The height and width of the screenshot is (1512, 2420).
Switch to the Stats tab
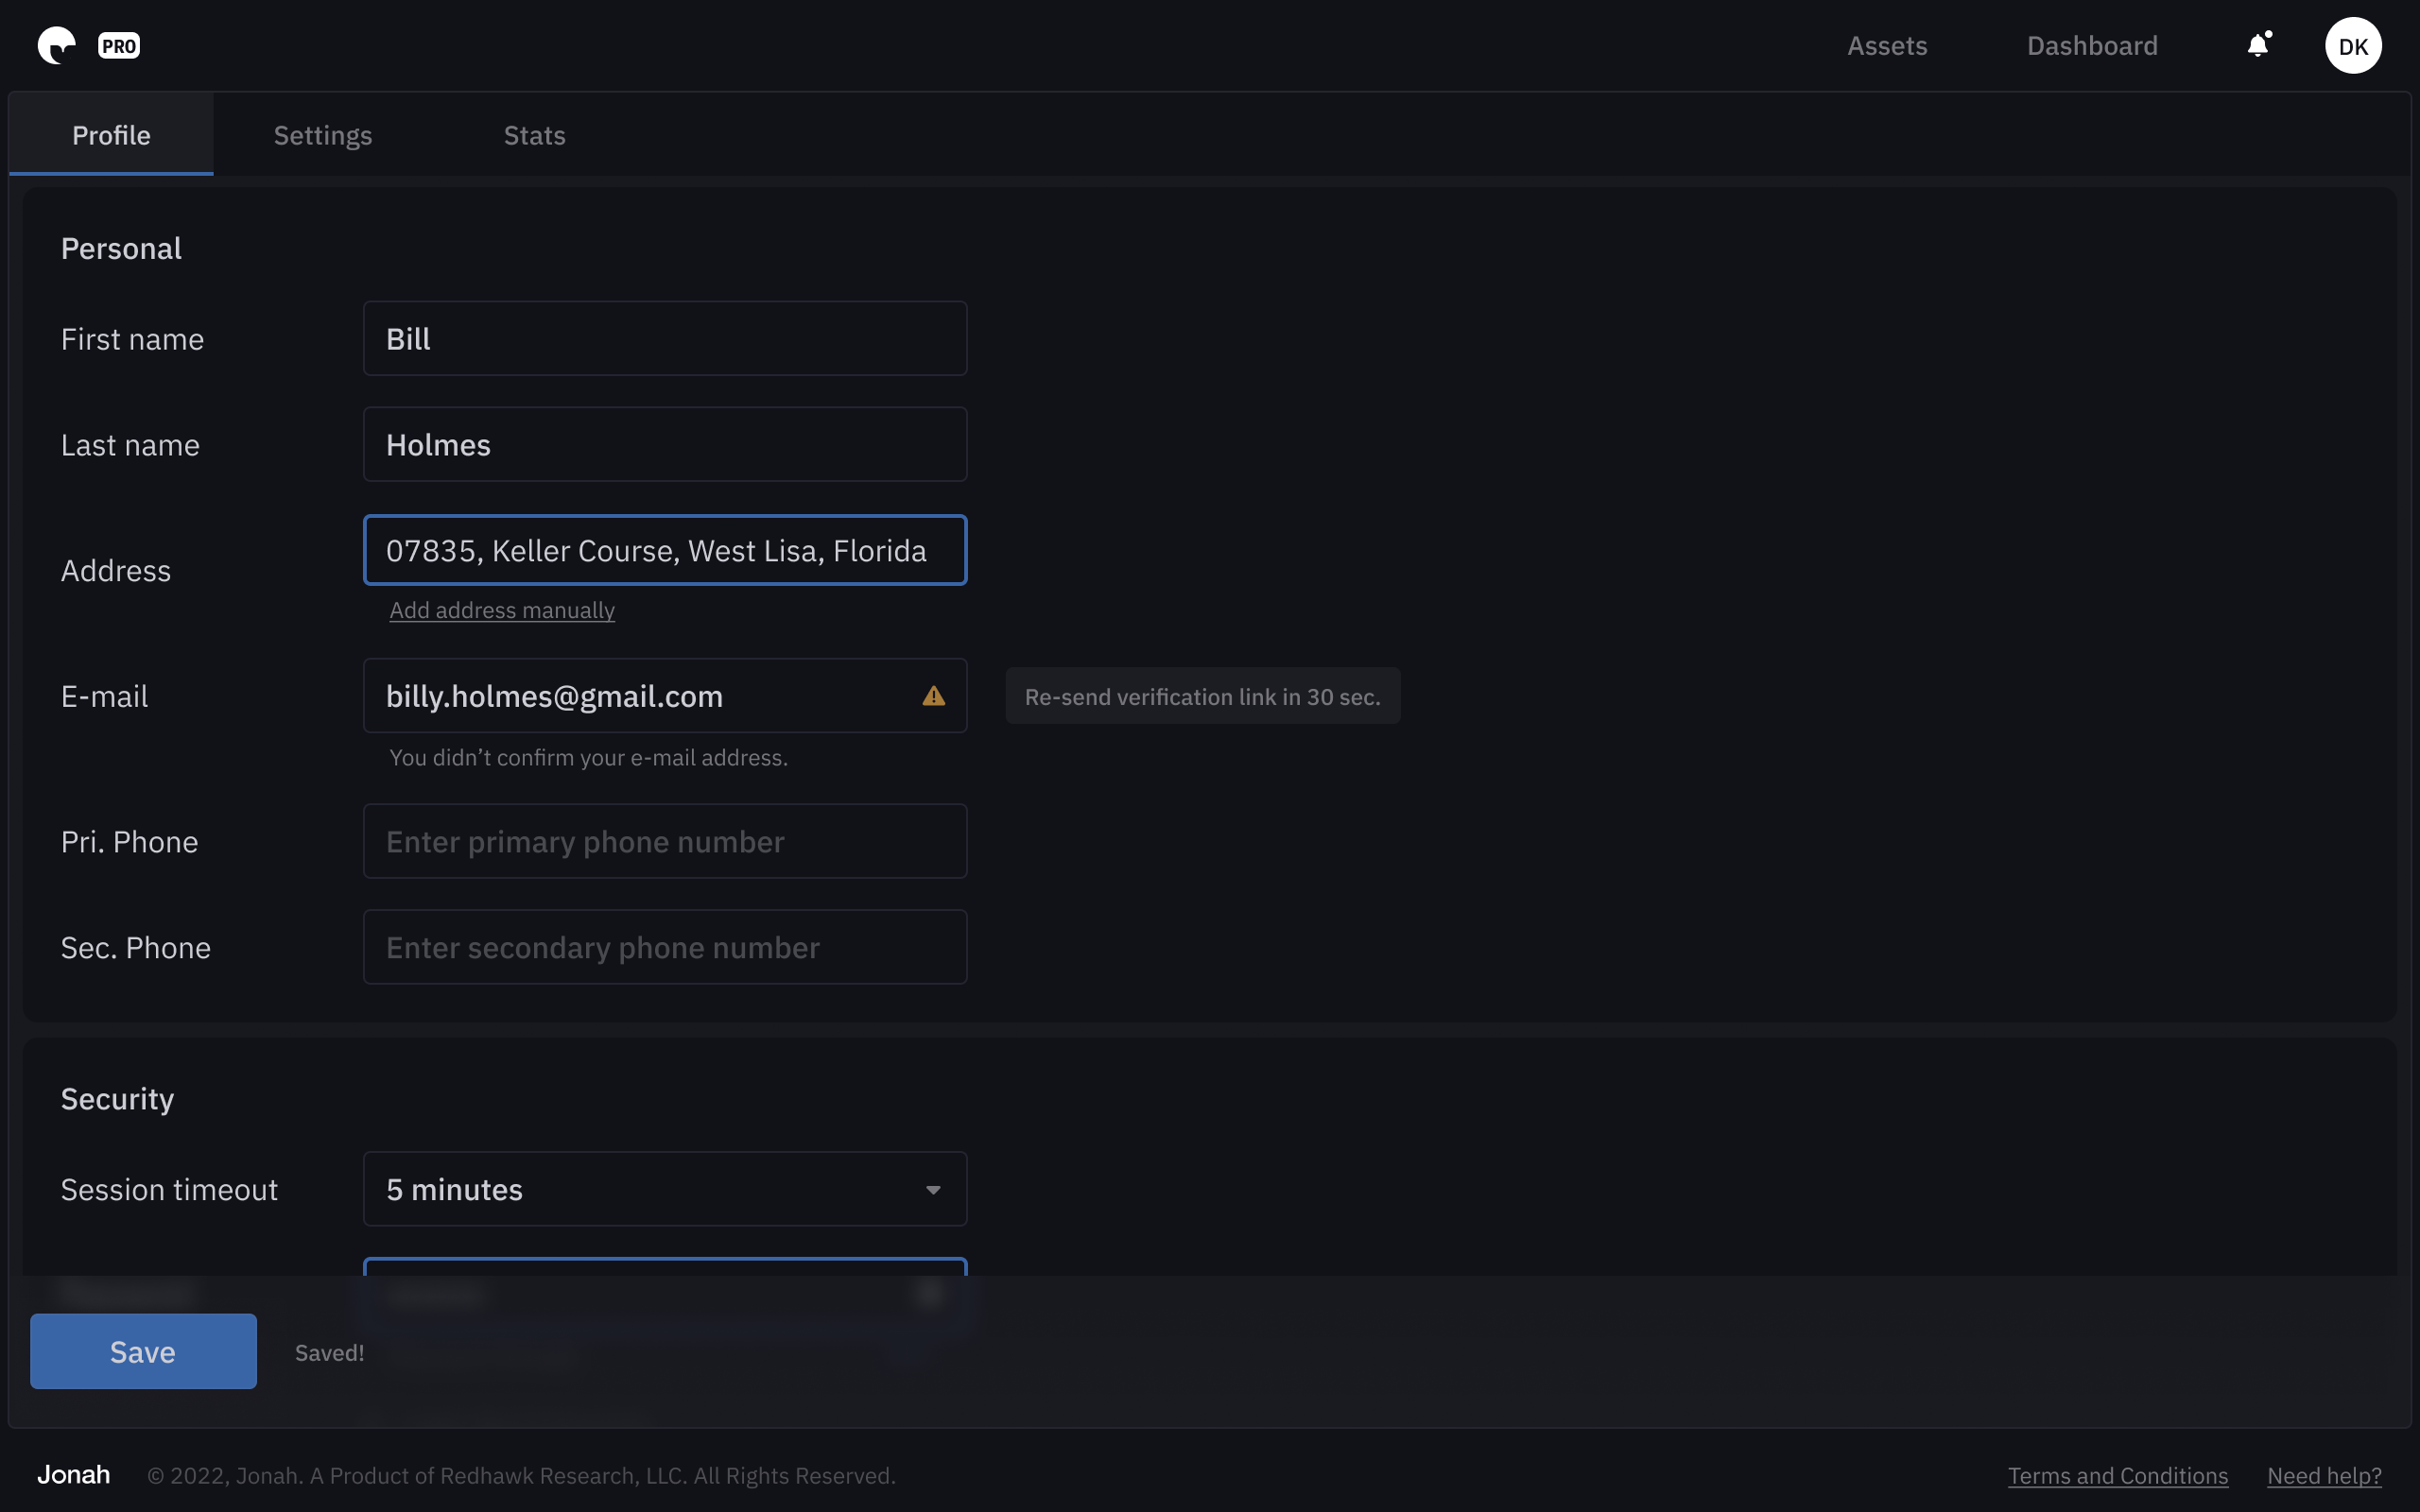tap(534, 135)
